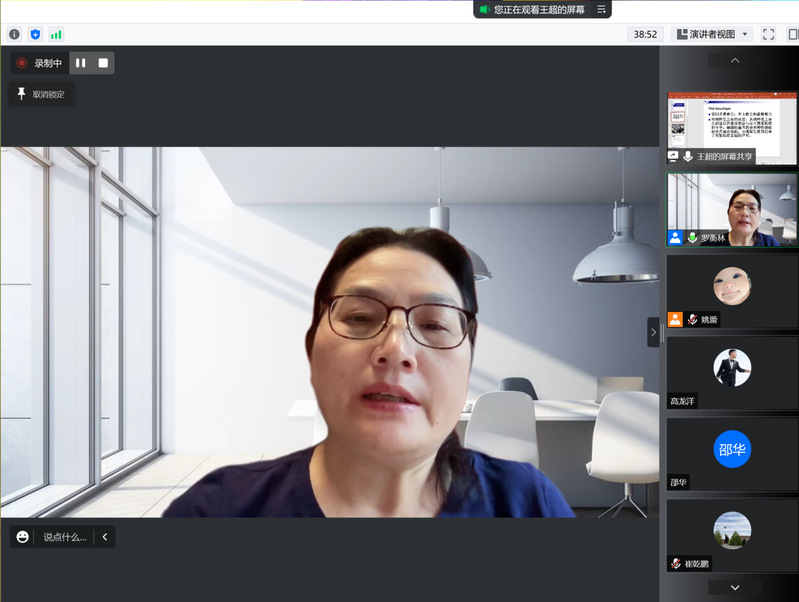Click the blue security shield icon
This screenshot has width=799, height=602.
pyautogui.click(x=36, y=34)
